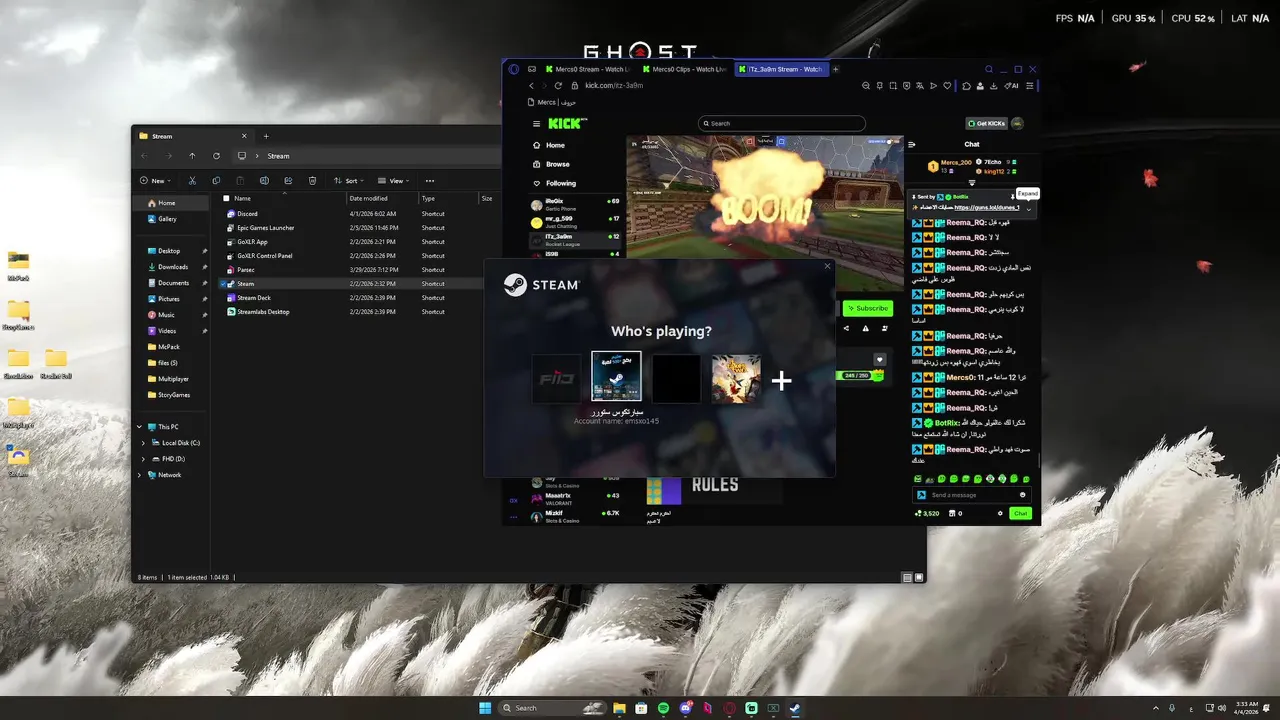Select Parsec shortcut in file list

click(360, 270)
